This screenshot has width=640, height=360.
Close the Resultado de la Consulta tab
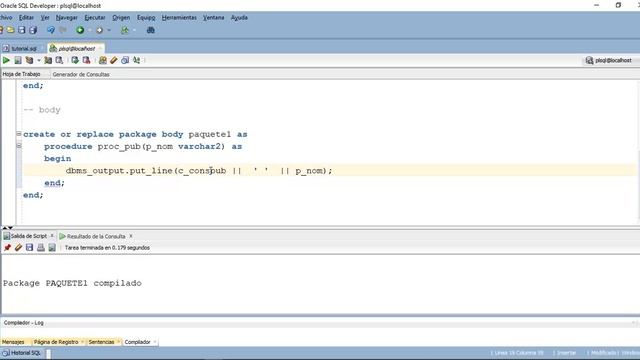(x=131, y=236)
